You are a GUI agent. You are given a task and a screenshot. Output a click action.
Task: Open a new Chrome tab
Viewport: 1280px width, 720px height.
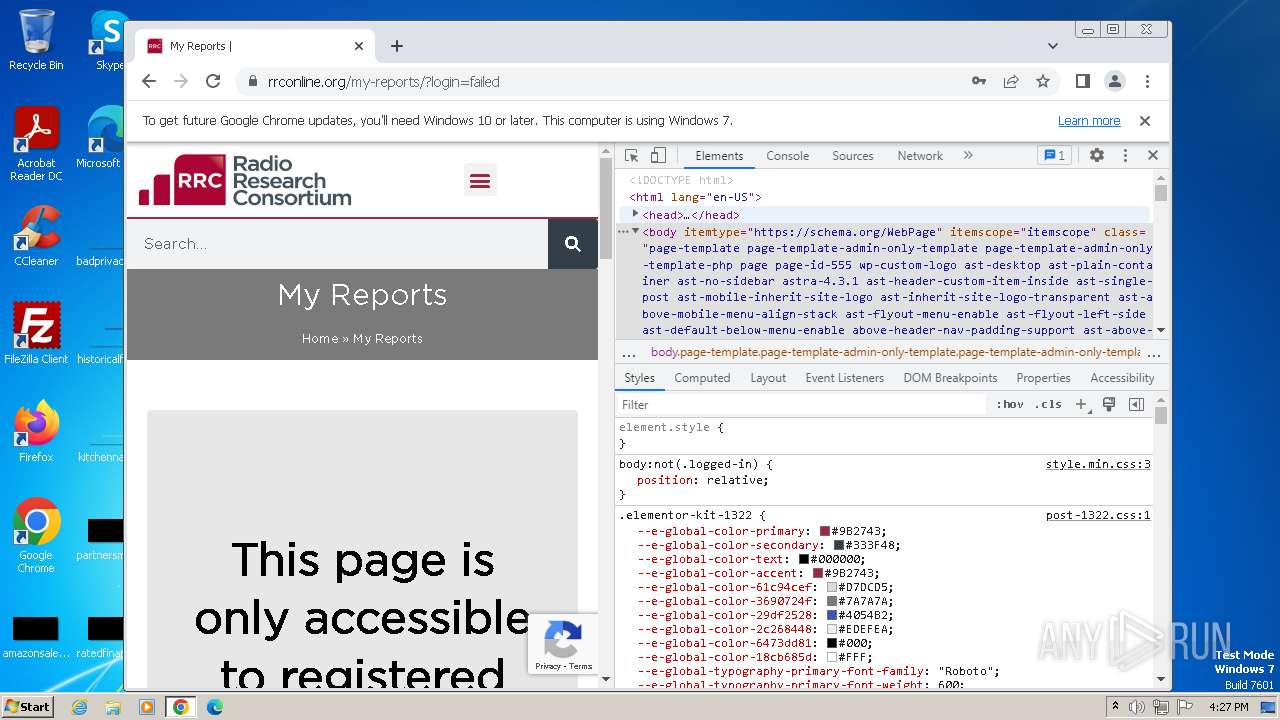click(x=397, y=46)
